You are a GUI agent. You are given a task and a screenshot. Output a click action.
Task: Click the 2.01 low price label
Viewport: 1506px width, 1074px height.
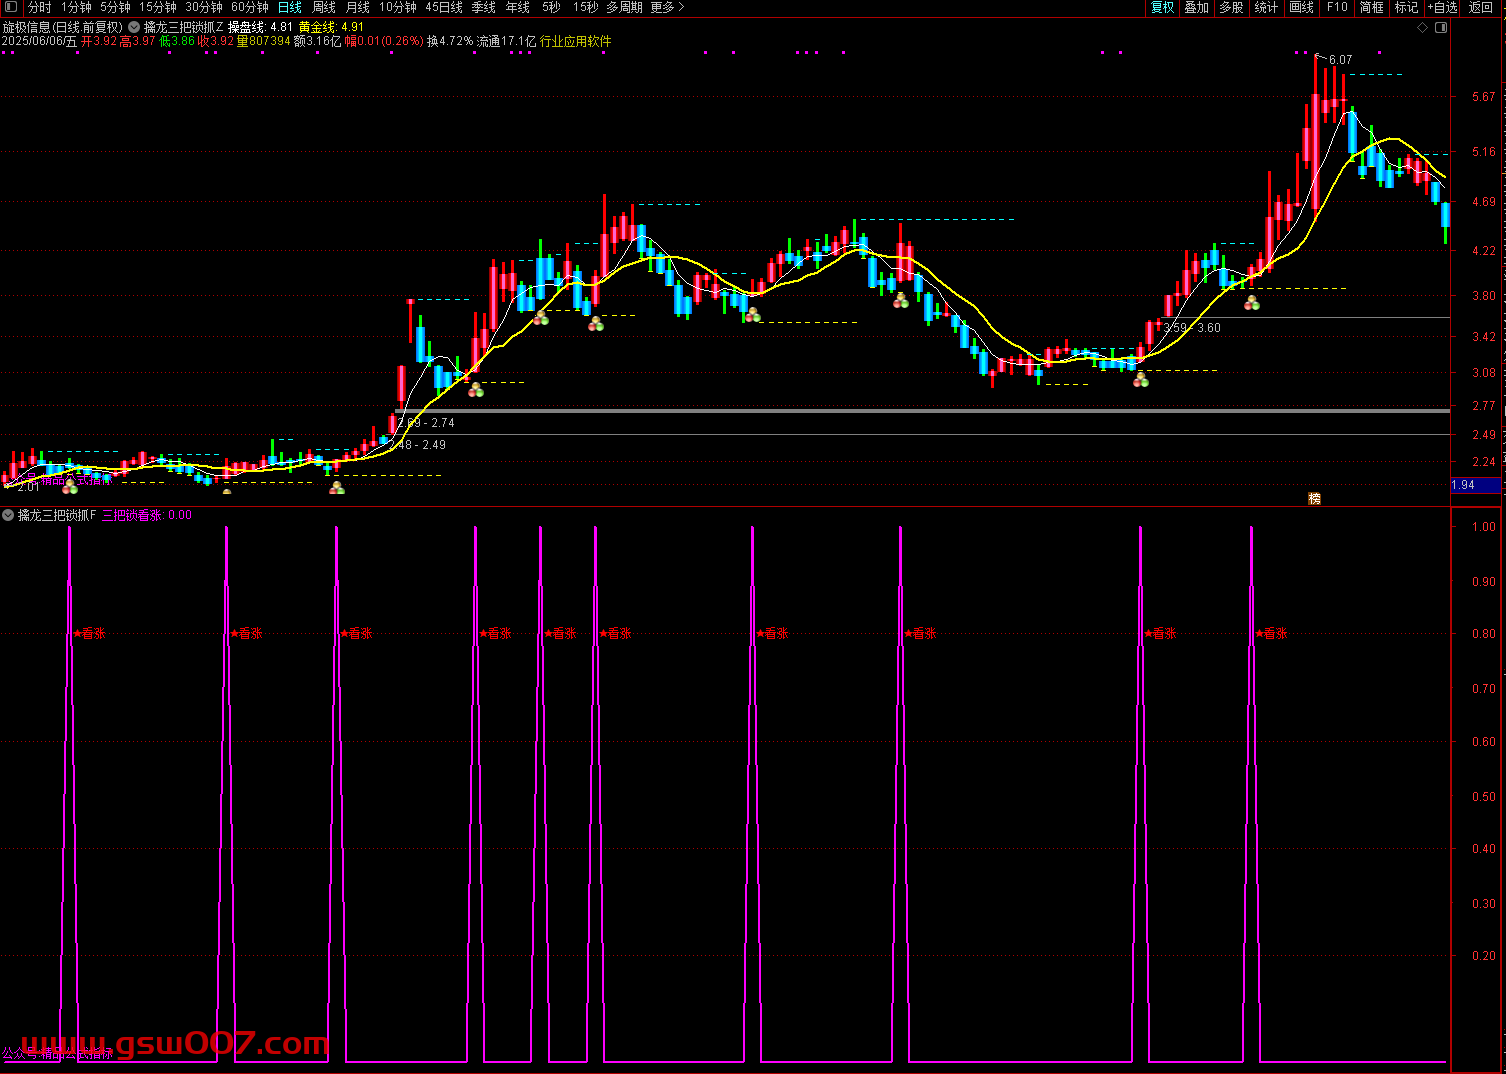tap(29, 487)
